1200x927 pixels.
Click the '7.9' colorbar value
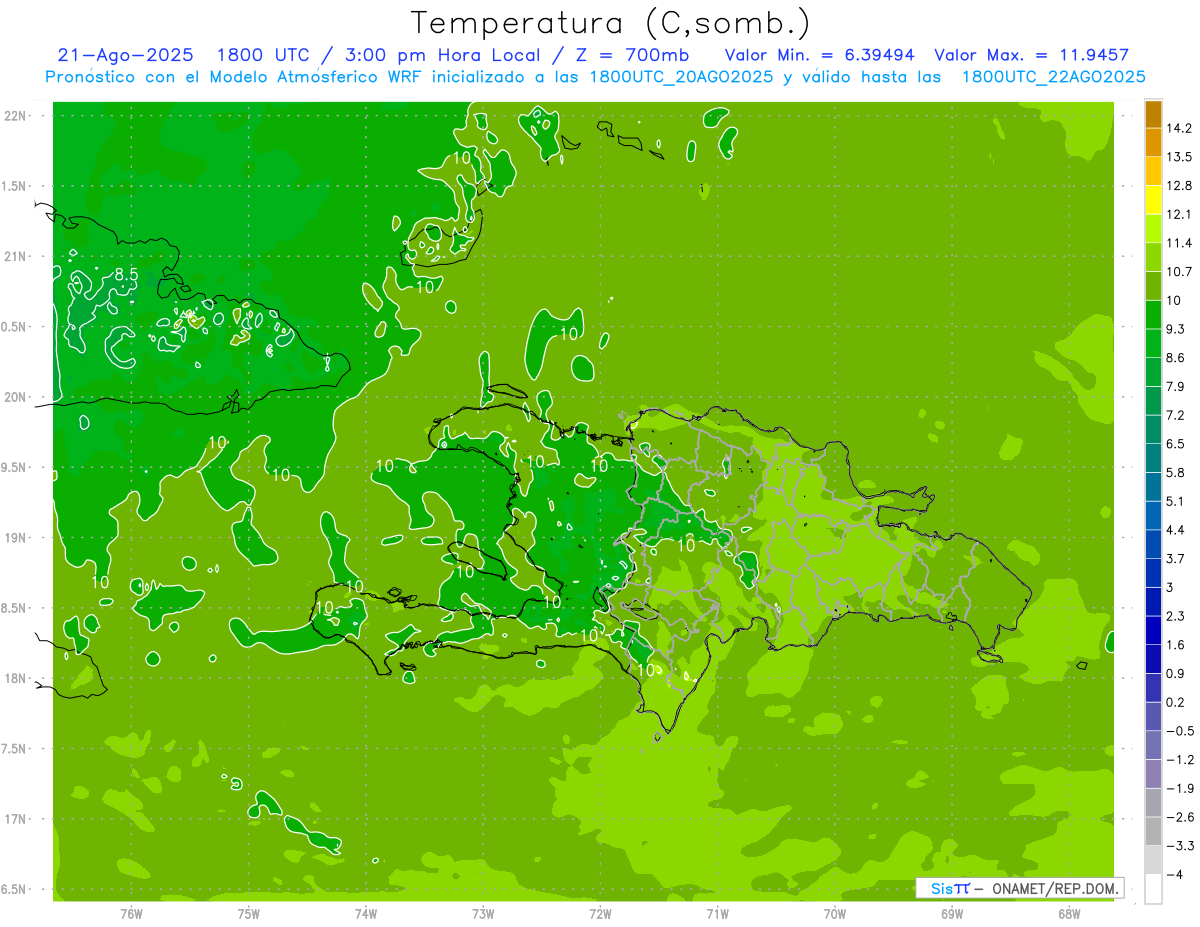pyautogui.click(x=1176, y=386)
